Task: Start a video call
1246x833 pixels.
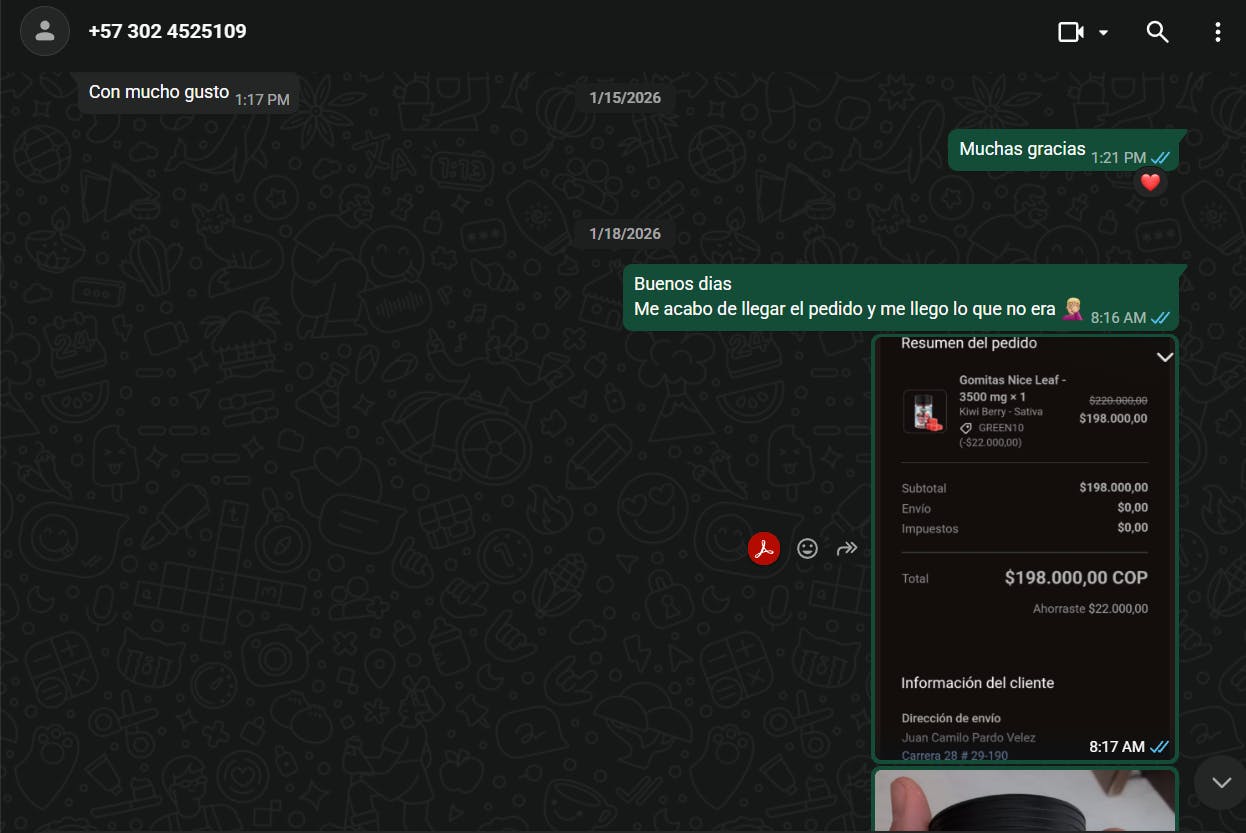Action: point(1071,32)
